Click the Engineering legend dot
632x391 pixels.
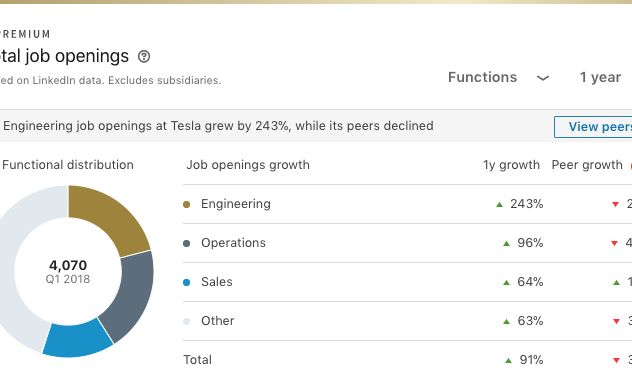186,204
